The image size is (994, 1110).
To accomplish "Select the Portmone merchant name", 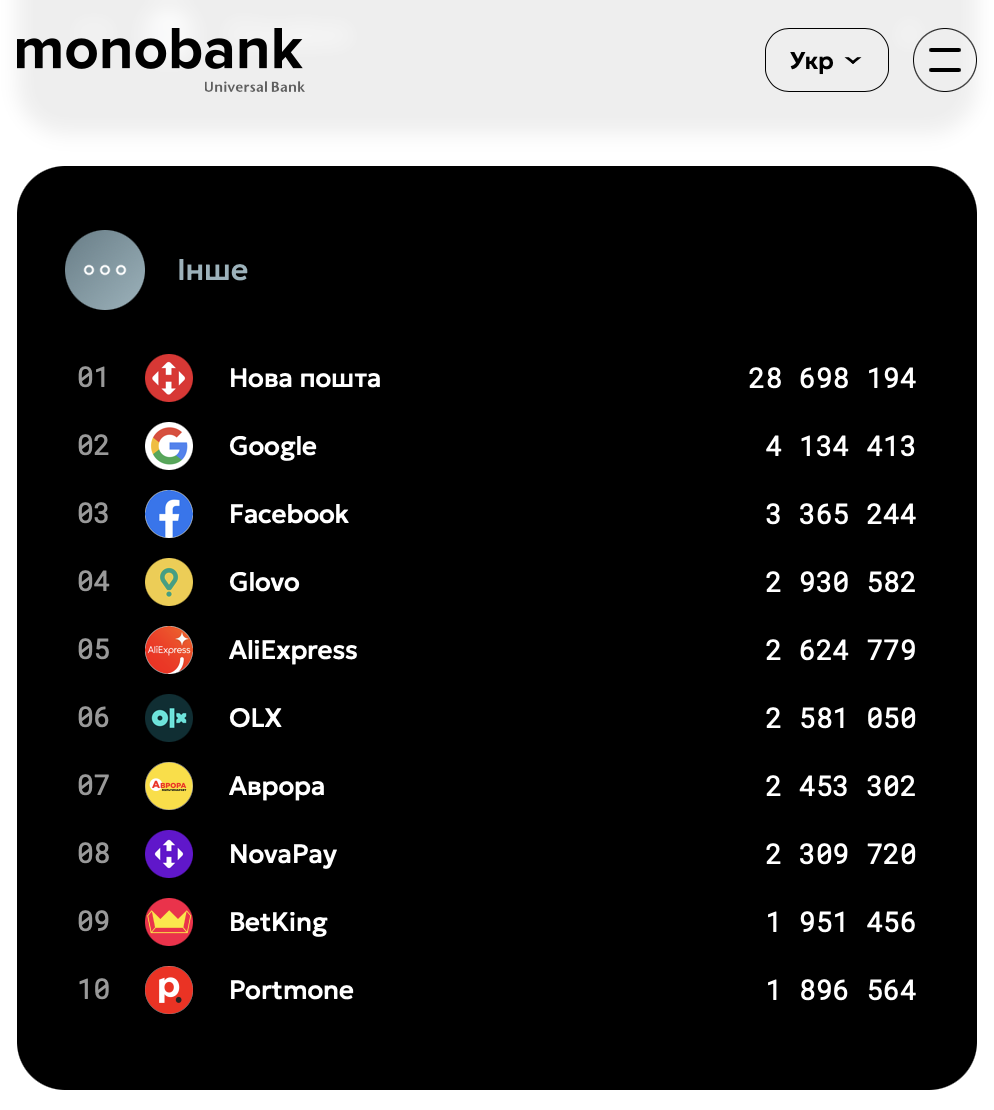I will coord(291,990).
